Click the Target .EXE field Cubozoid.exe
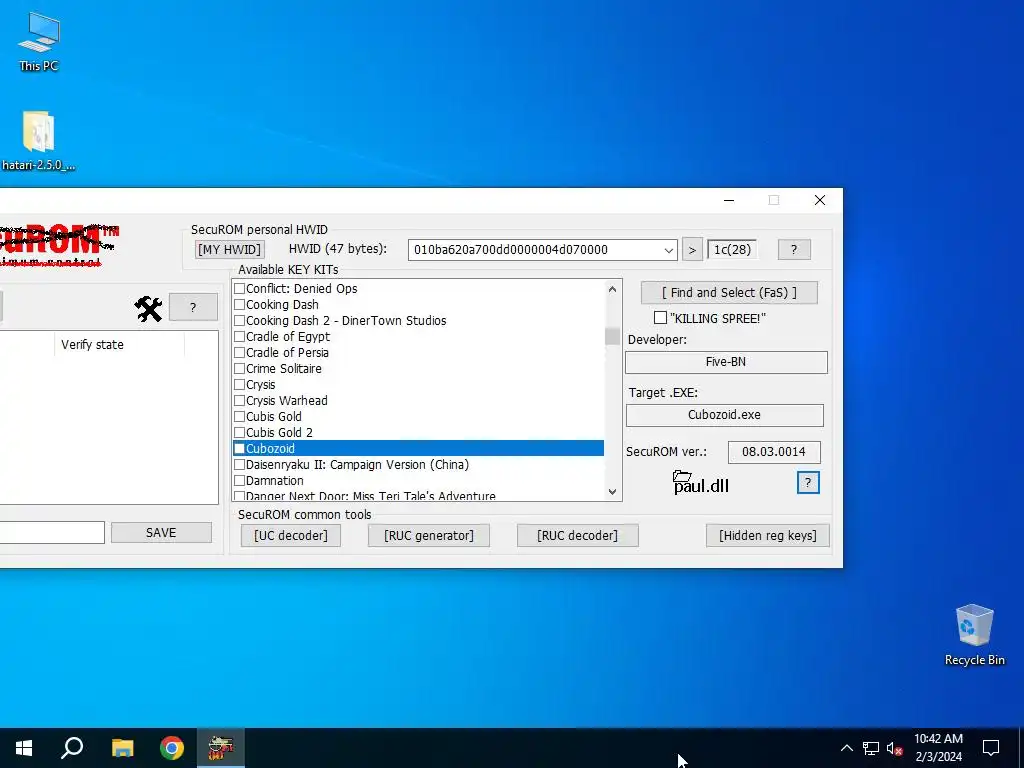The image size is (1024, 768). [x=725, y=415]
